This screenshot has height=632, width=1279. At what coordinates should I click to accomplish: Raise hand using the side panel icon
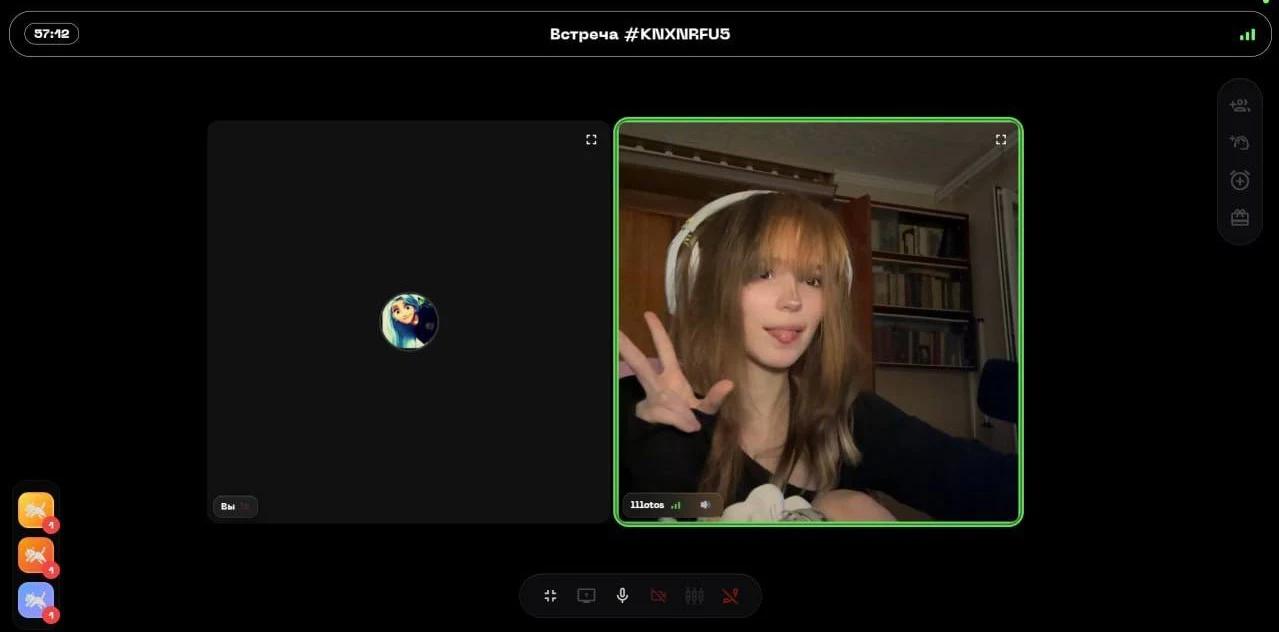click(x=1240, y=142)
